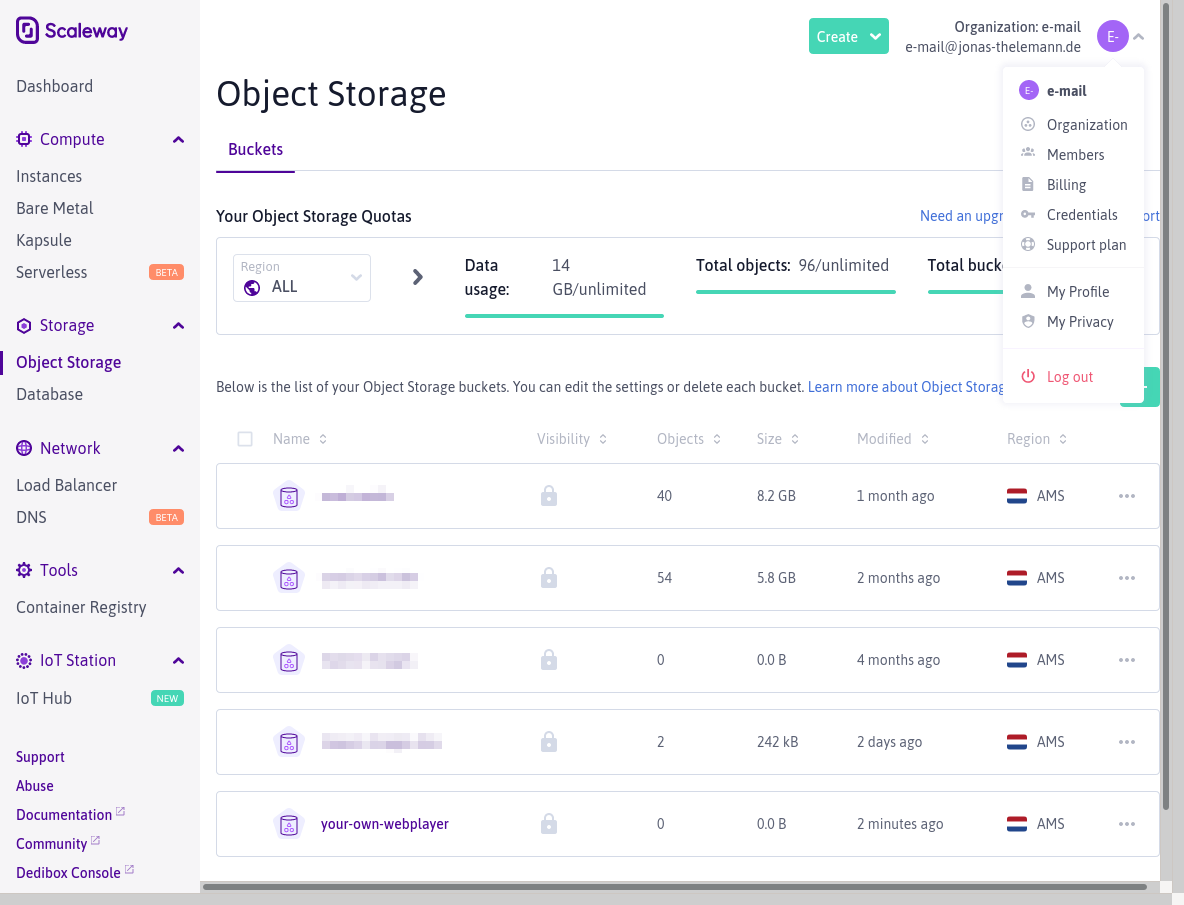Click the Scaleway logo
Image resolution: width=1184 pixels, height=905 pixels.
tap(72, 31)
